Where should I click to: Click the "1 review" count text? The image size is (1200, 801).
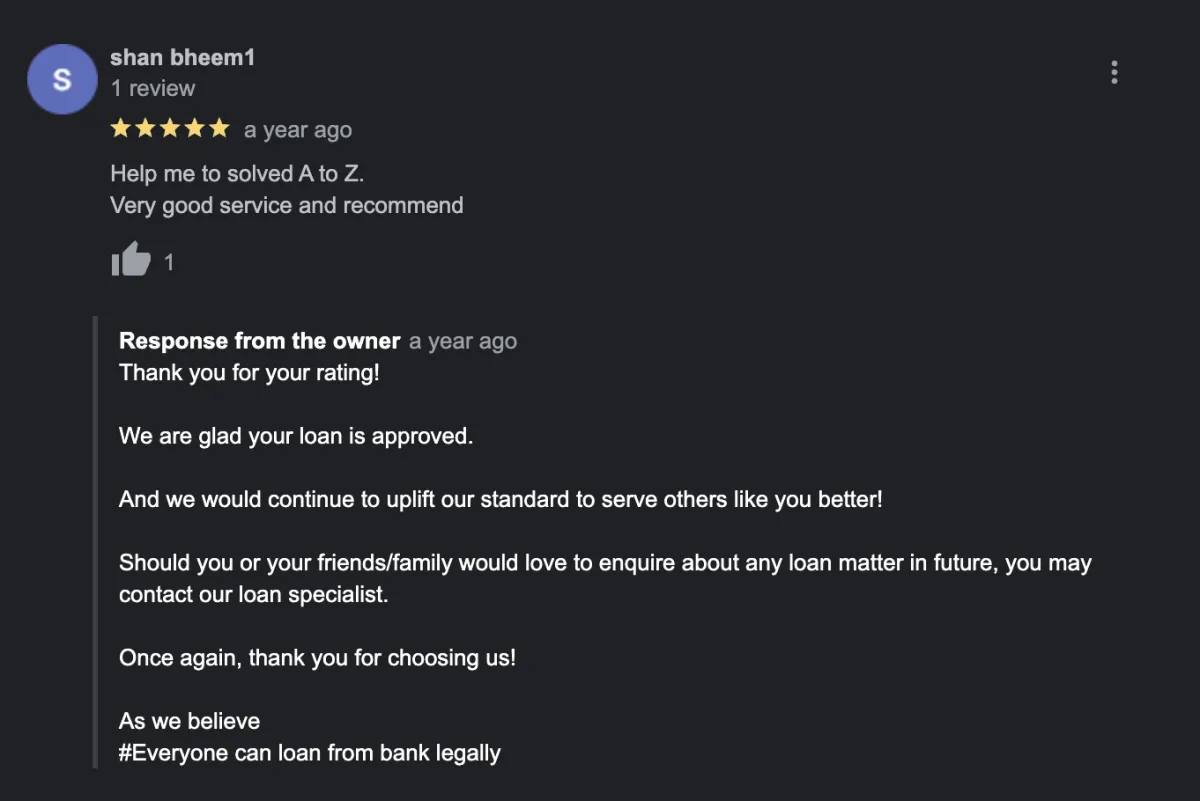[x=153, y=89]
